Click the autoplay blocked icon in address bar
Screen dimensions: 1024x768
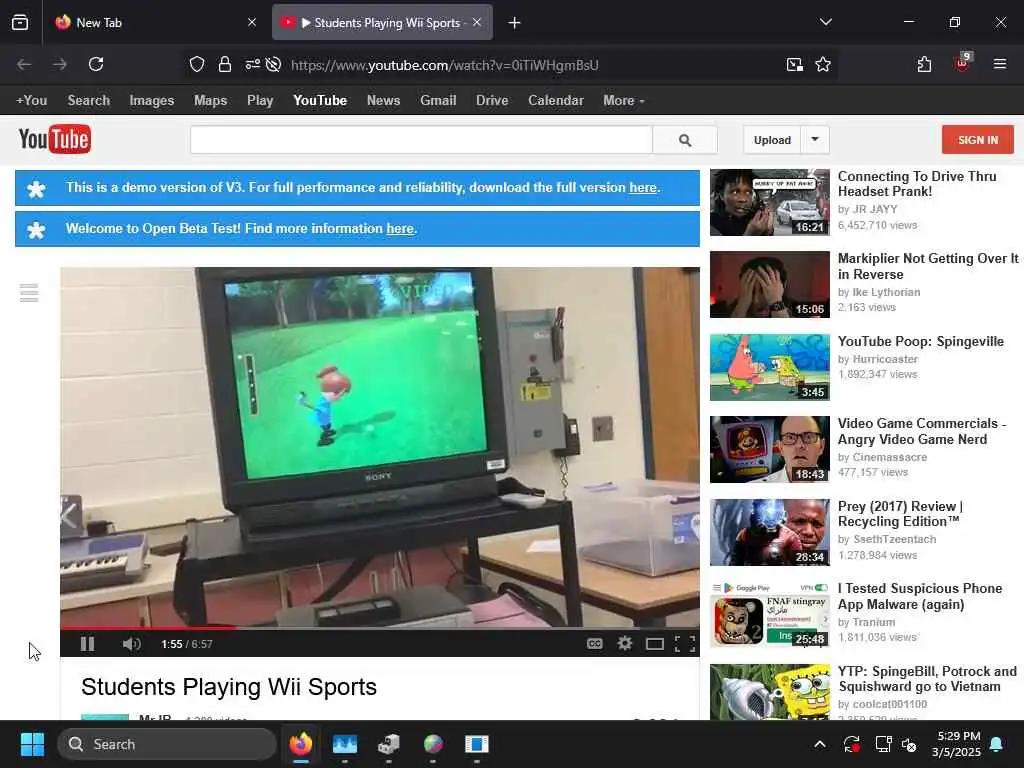tap(274, 64)
